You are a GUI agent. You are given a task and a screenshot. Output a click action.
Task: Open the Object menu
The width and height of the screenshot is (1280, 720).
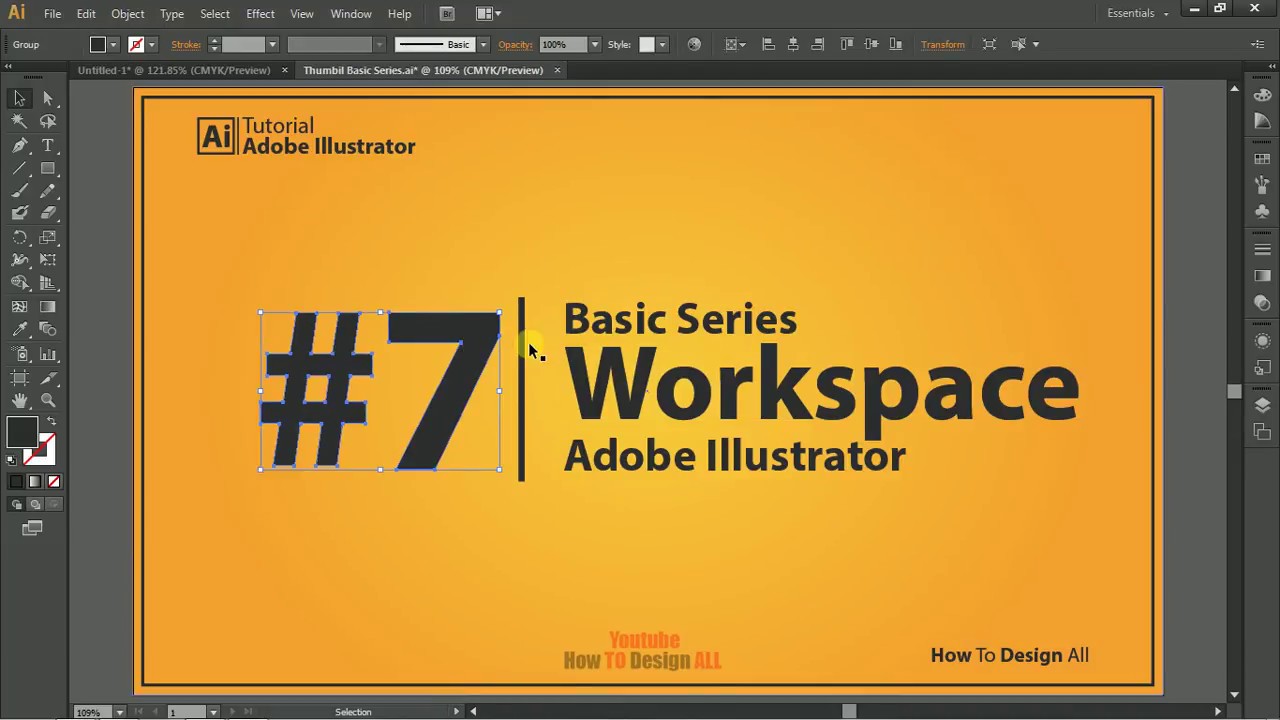(x=127, y=13)
